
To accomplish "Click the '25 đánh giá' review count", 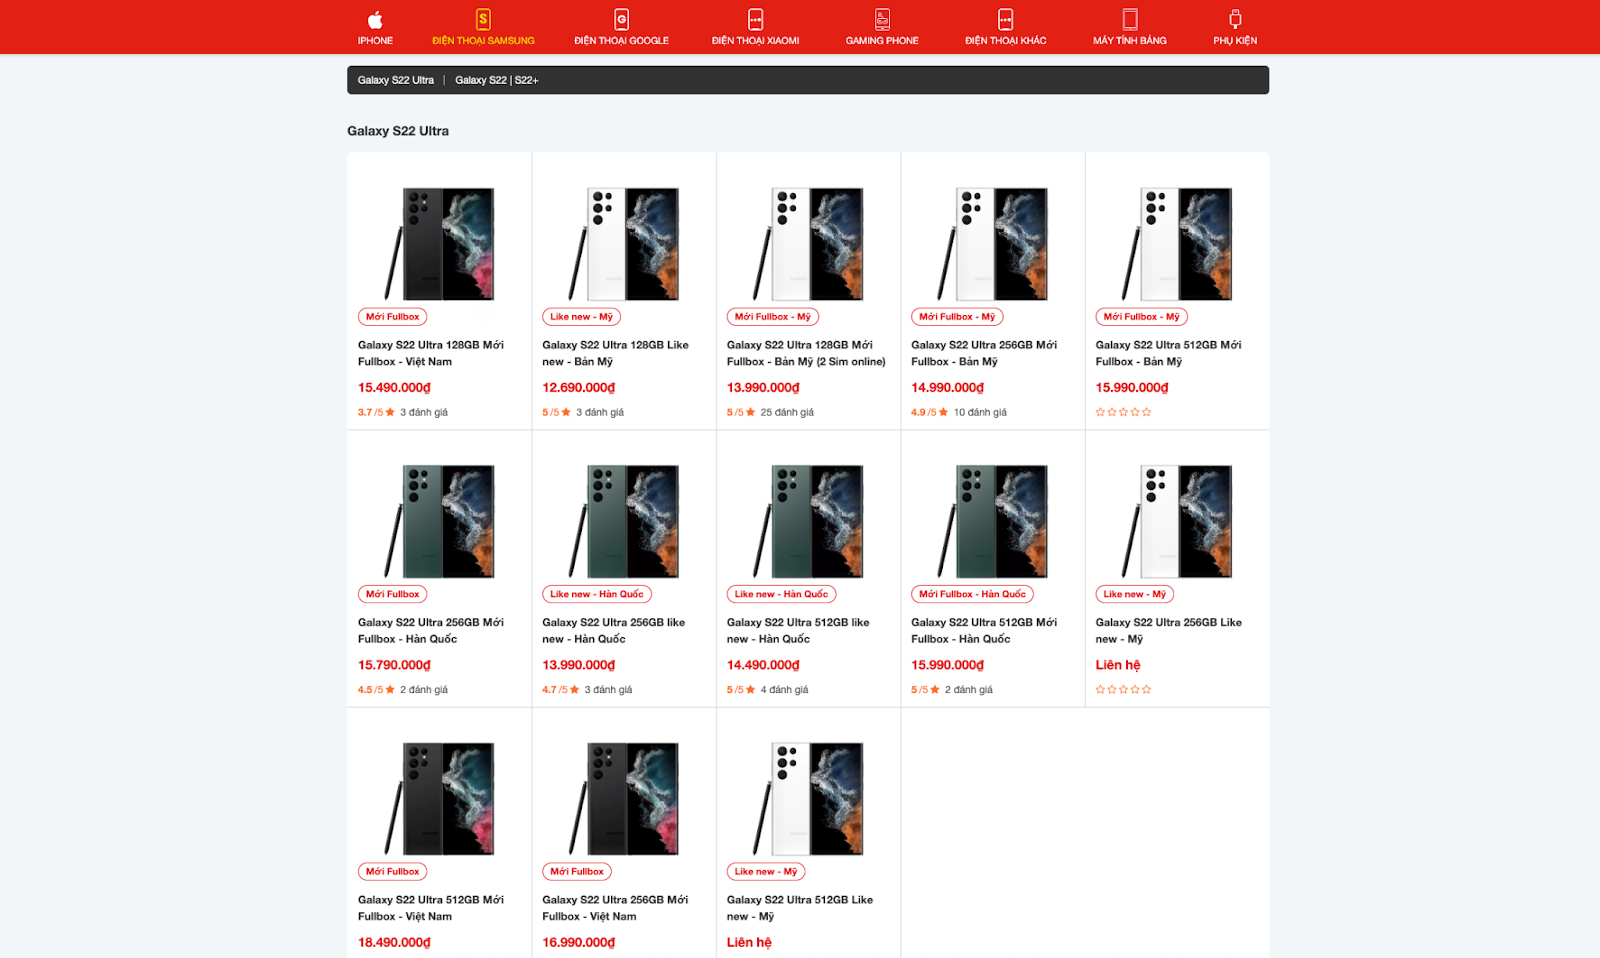I will pos(787,412).
